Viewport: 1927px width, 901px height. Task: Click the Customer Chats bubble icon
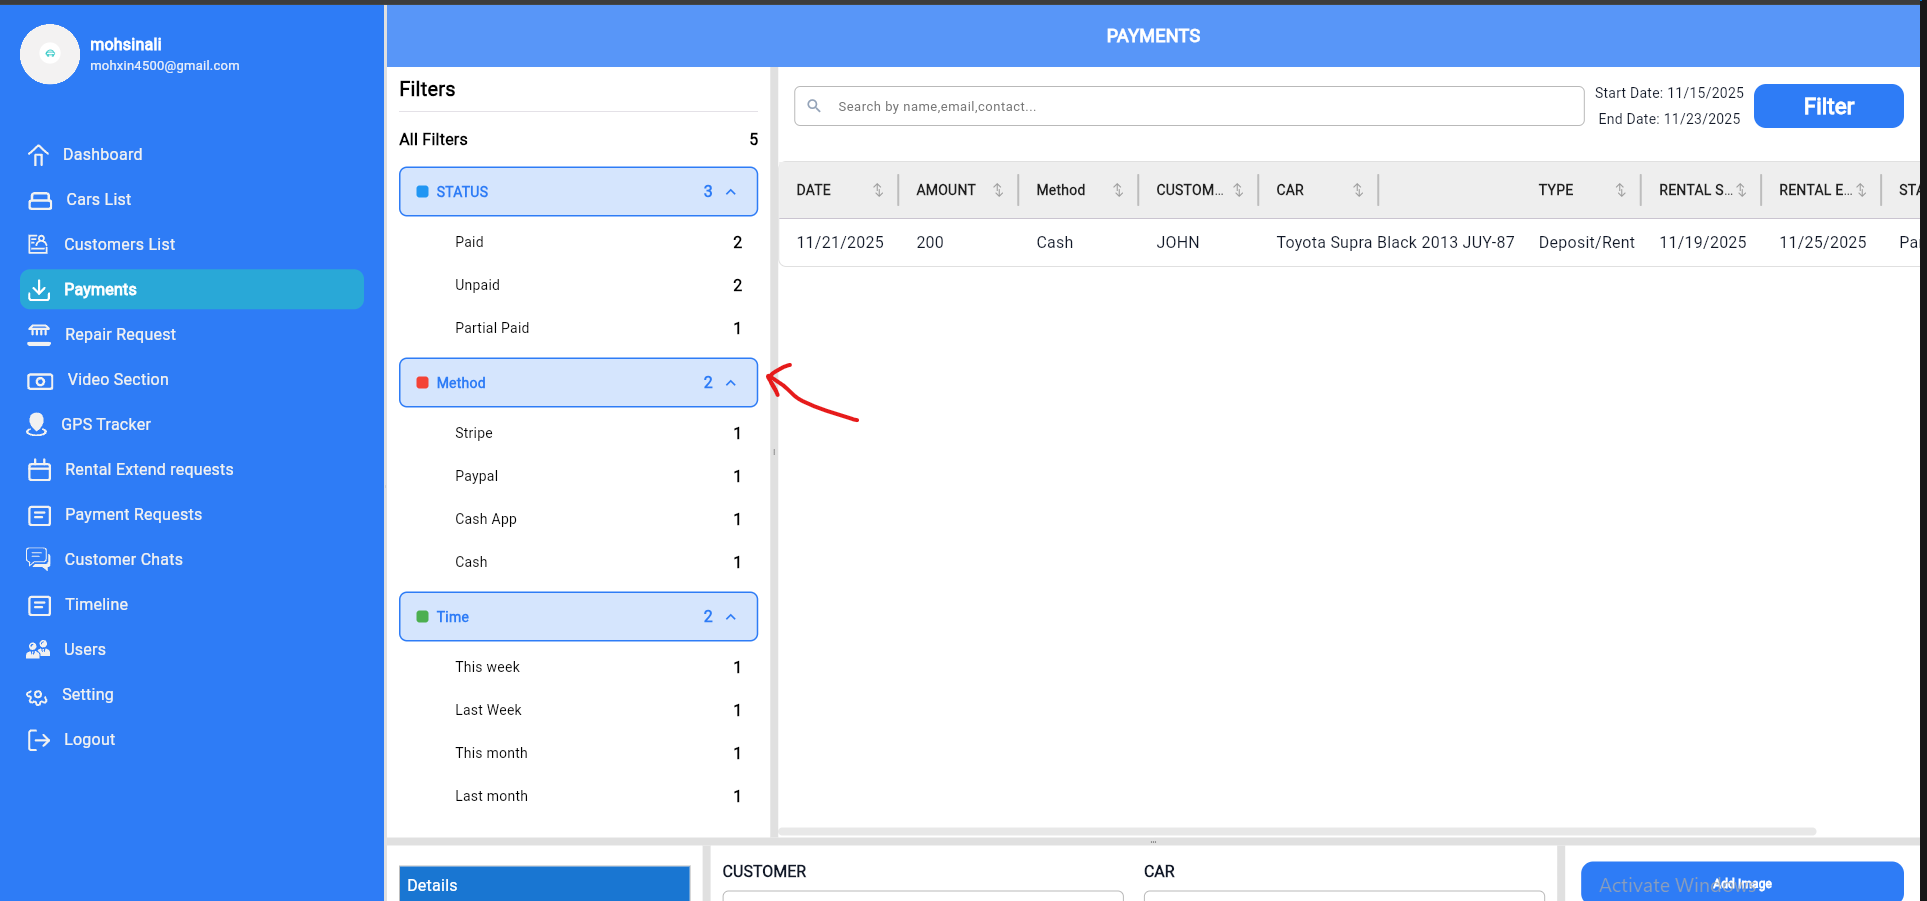39,559
